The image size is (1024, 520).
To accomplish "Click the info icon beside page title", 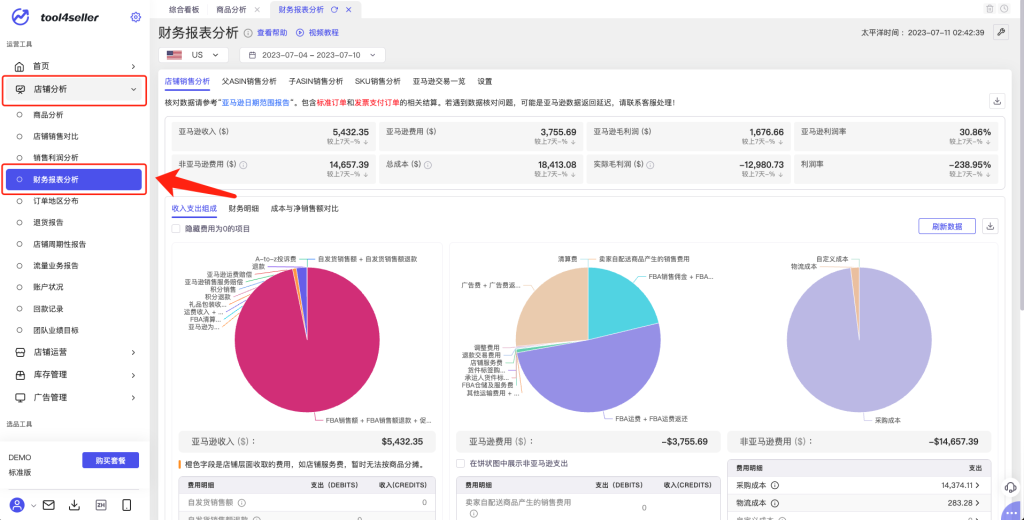I will [x=248, y=33].
